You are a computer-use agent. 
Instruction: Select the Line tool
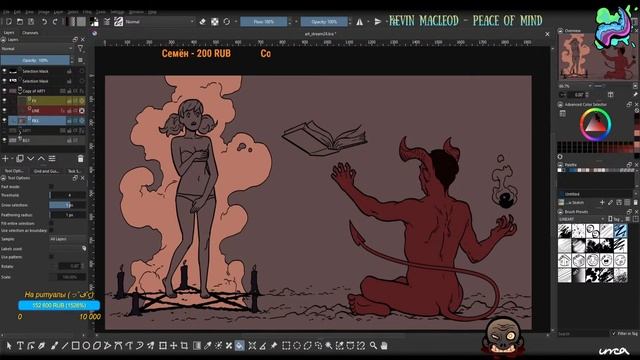pyautogui.click(x=64, y=346)
